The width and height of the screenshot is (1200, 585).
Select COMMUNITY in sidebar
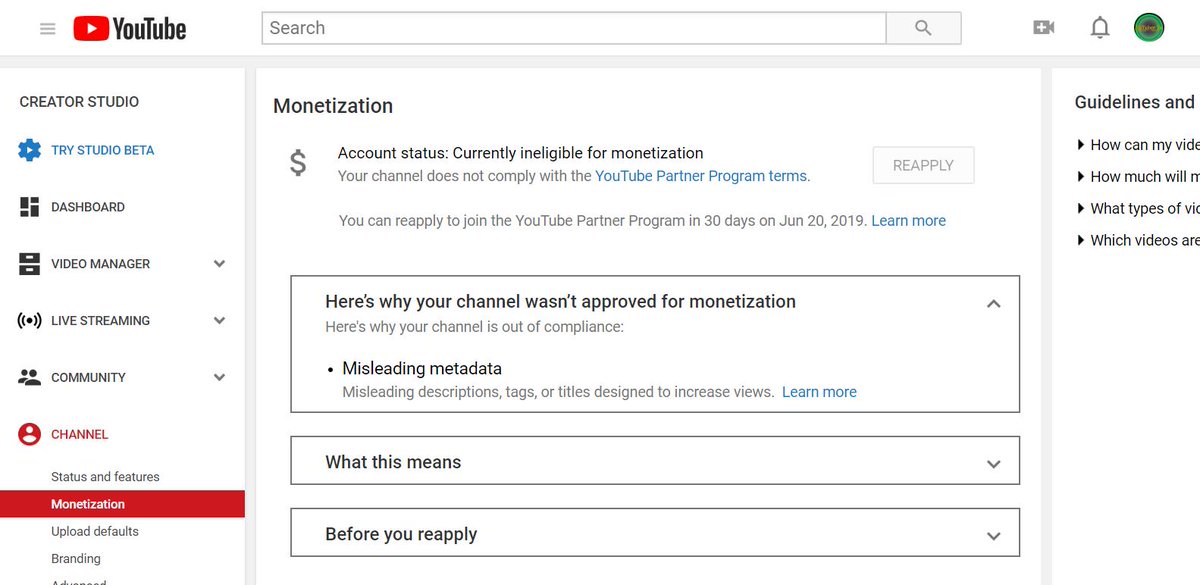[89, 378]
